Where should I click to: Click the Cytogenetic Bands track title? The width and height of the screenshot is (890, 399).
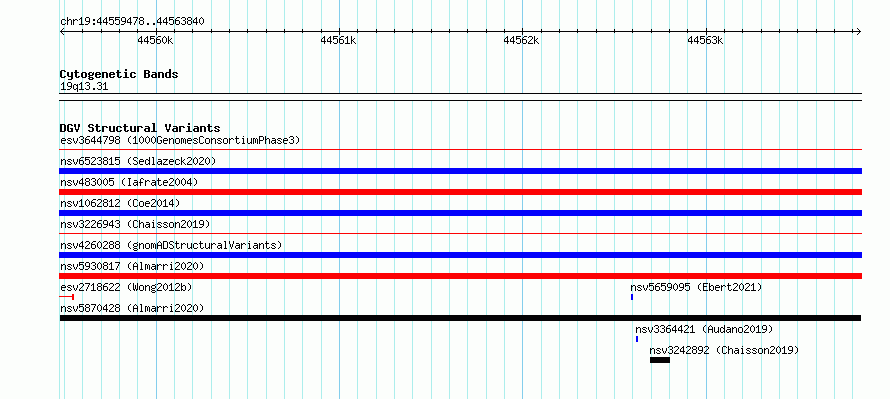pos(119,74)
